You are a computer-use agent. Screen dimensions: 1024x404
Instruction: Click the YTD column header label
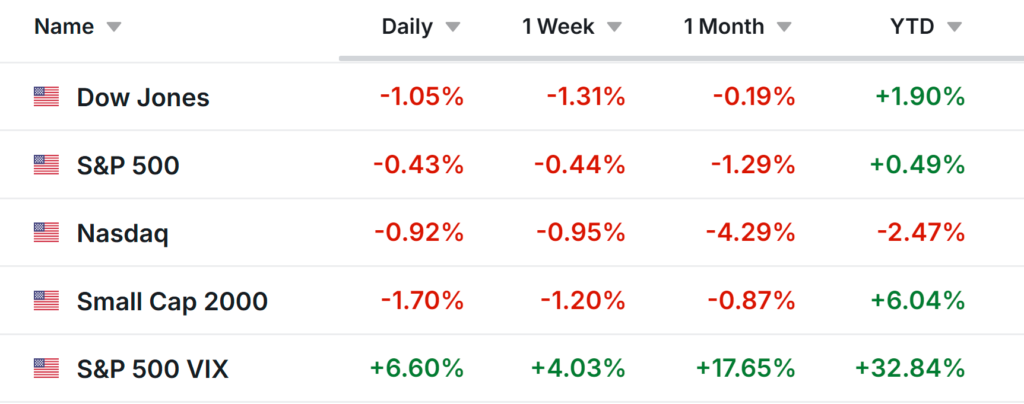912,27
